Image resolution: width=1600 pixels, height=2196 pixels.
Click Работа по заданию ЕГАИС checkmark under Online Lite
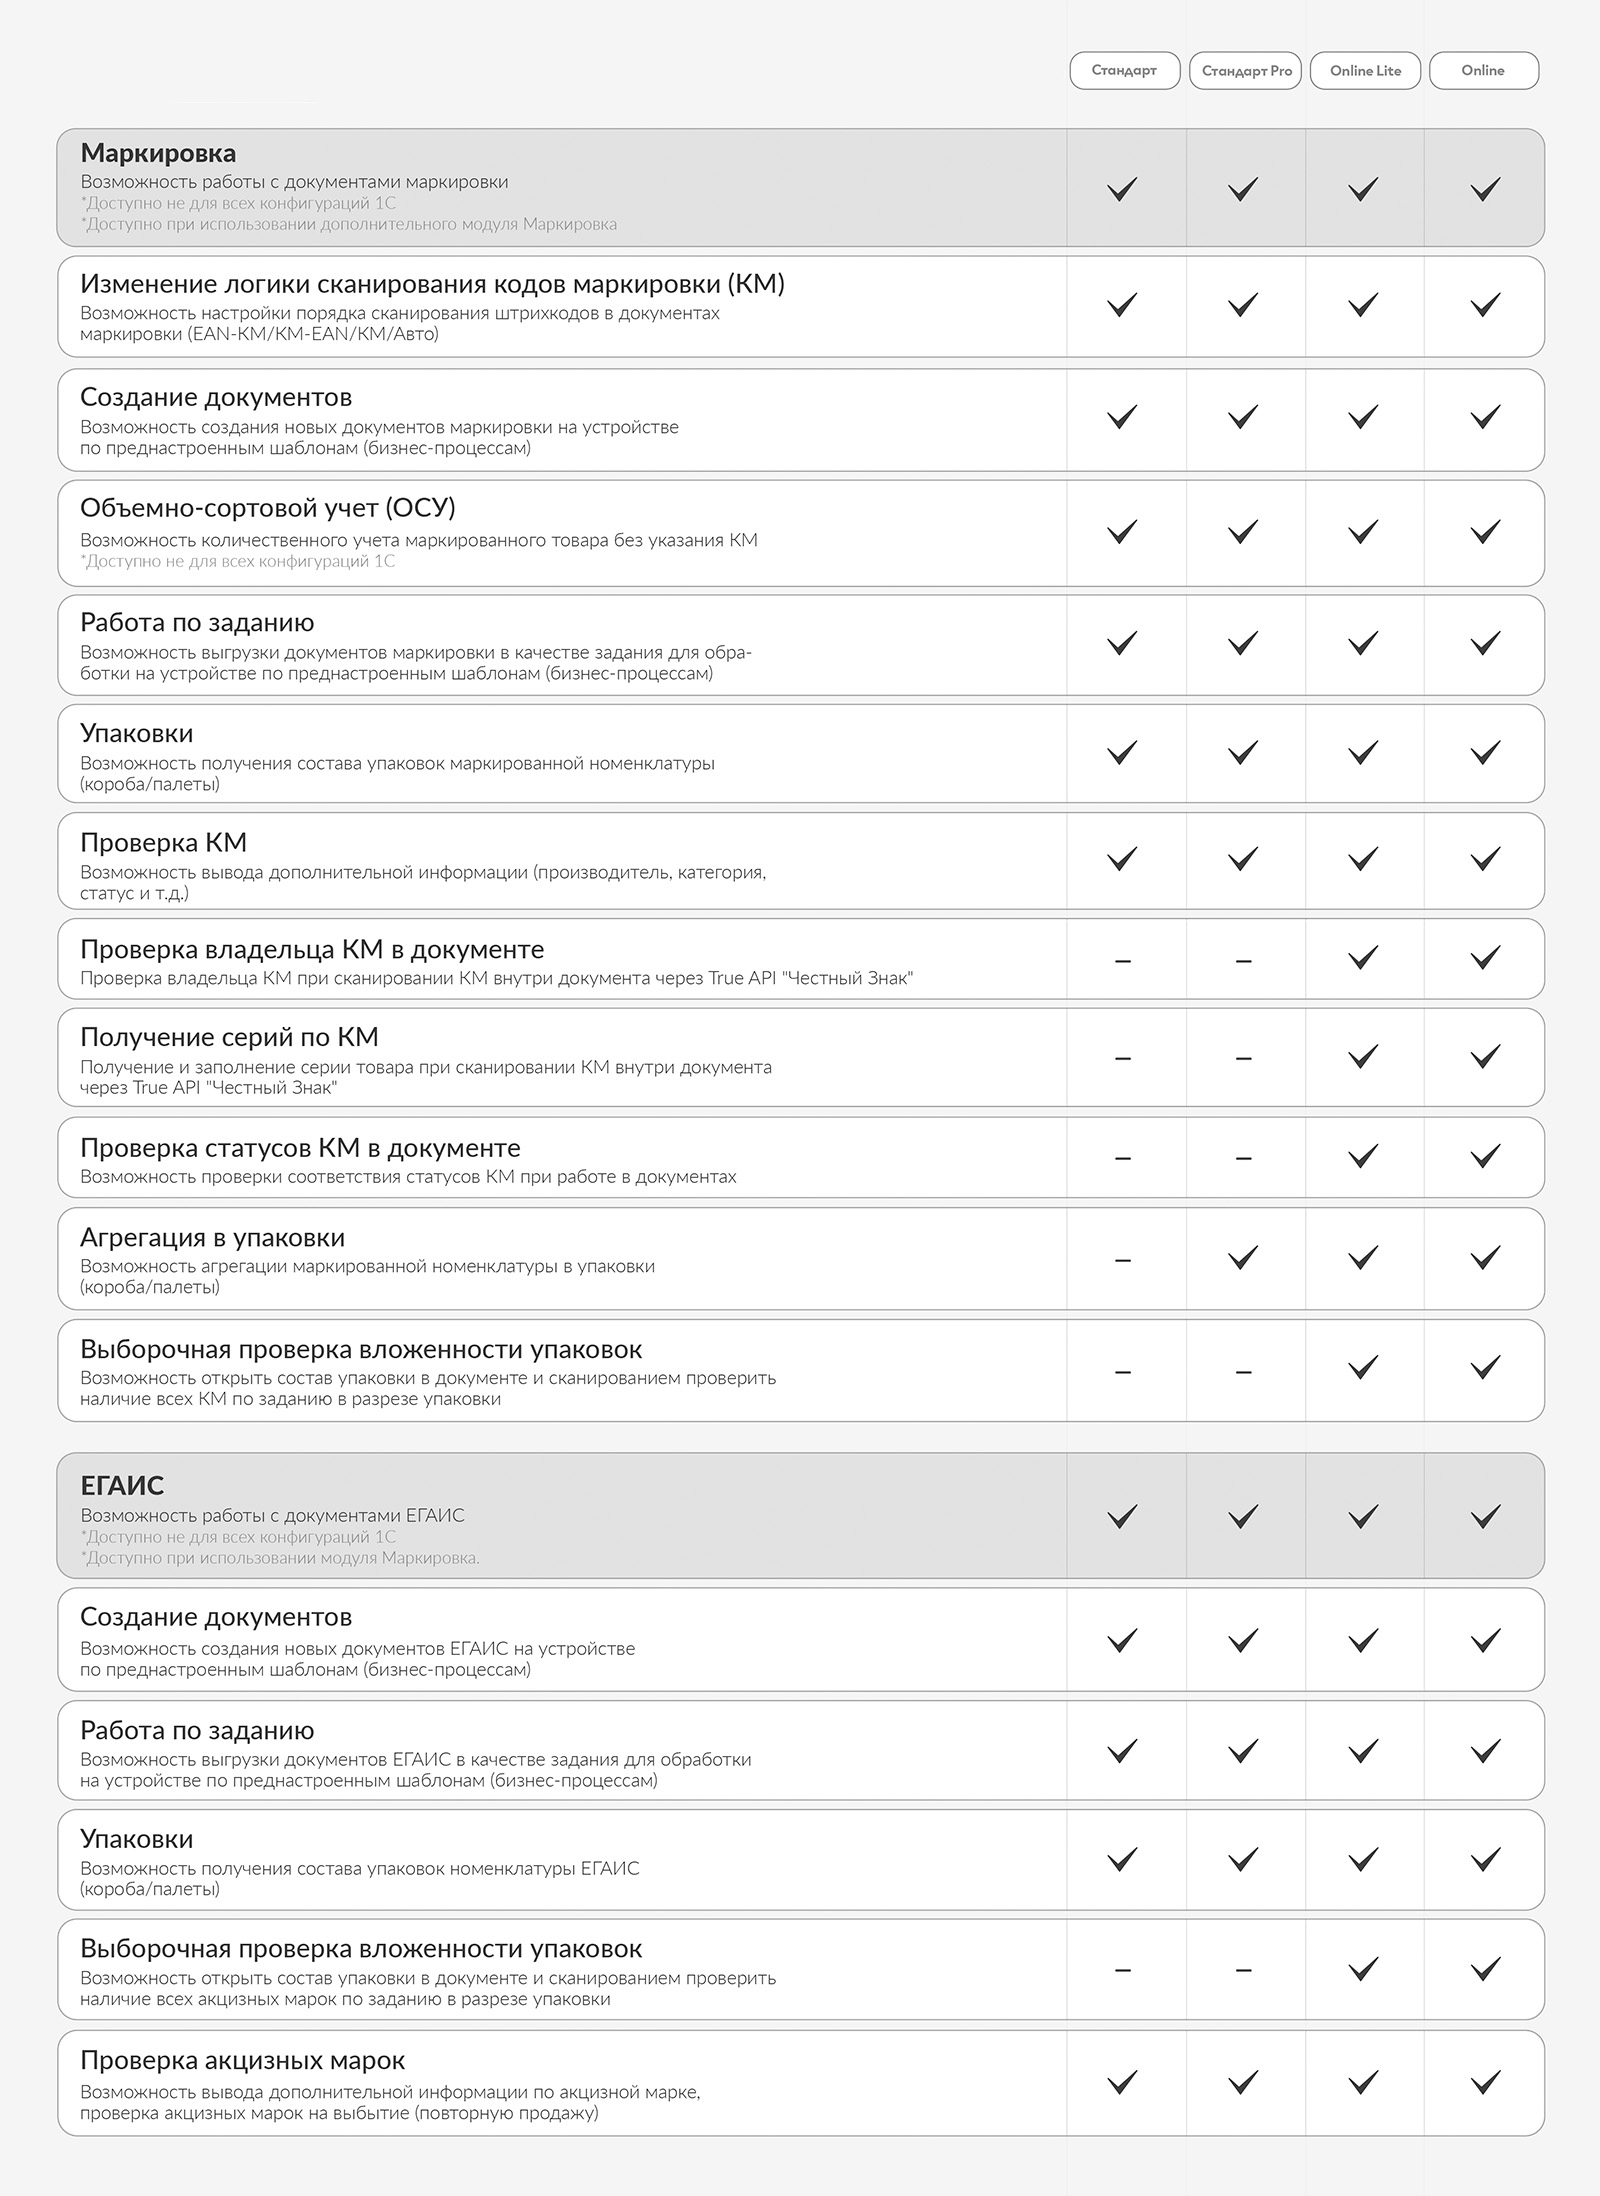click(x=1364, y=1750)
